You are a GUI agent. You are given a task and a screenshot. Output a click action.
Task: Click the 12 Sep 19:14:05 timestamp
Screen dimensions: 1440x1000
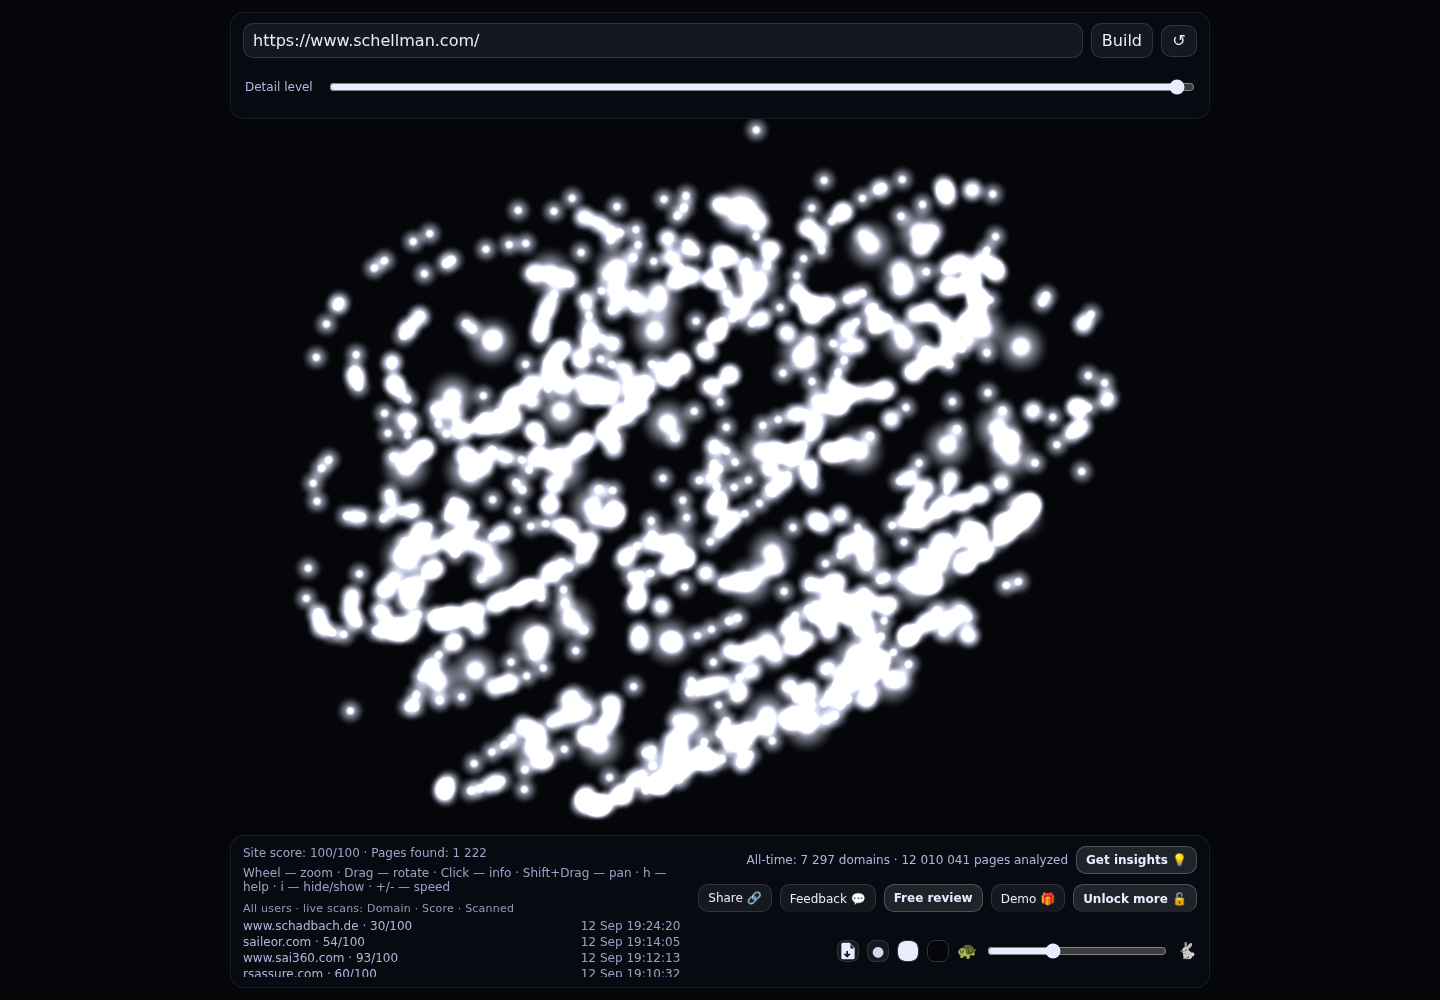[x=630, y=942]
